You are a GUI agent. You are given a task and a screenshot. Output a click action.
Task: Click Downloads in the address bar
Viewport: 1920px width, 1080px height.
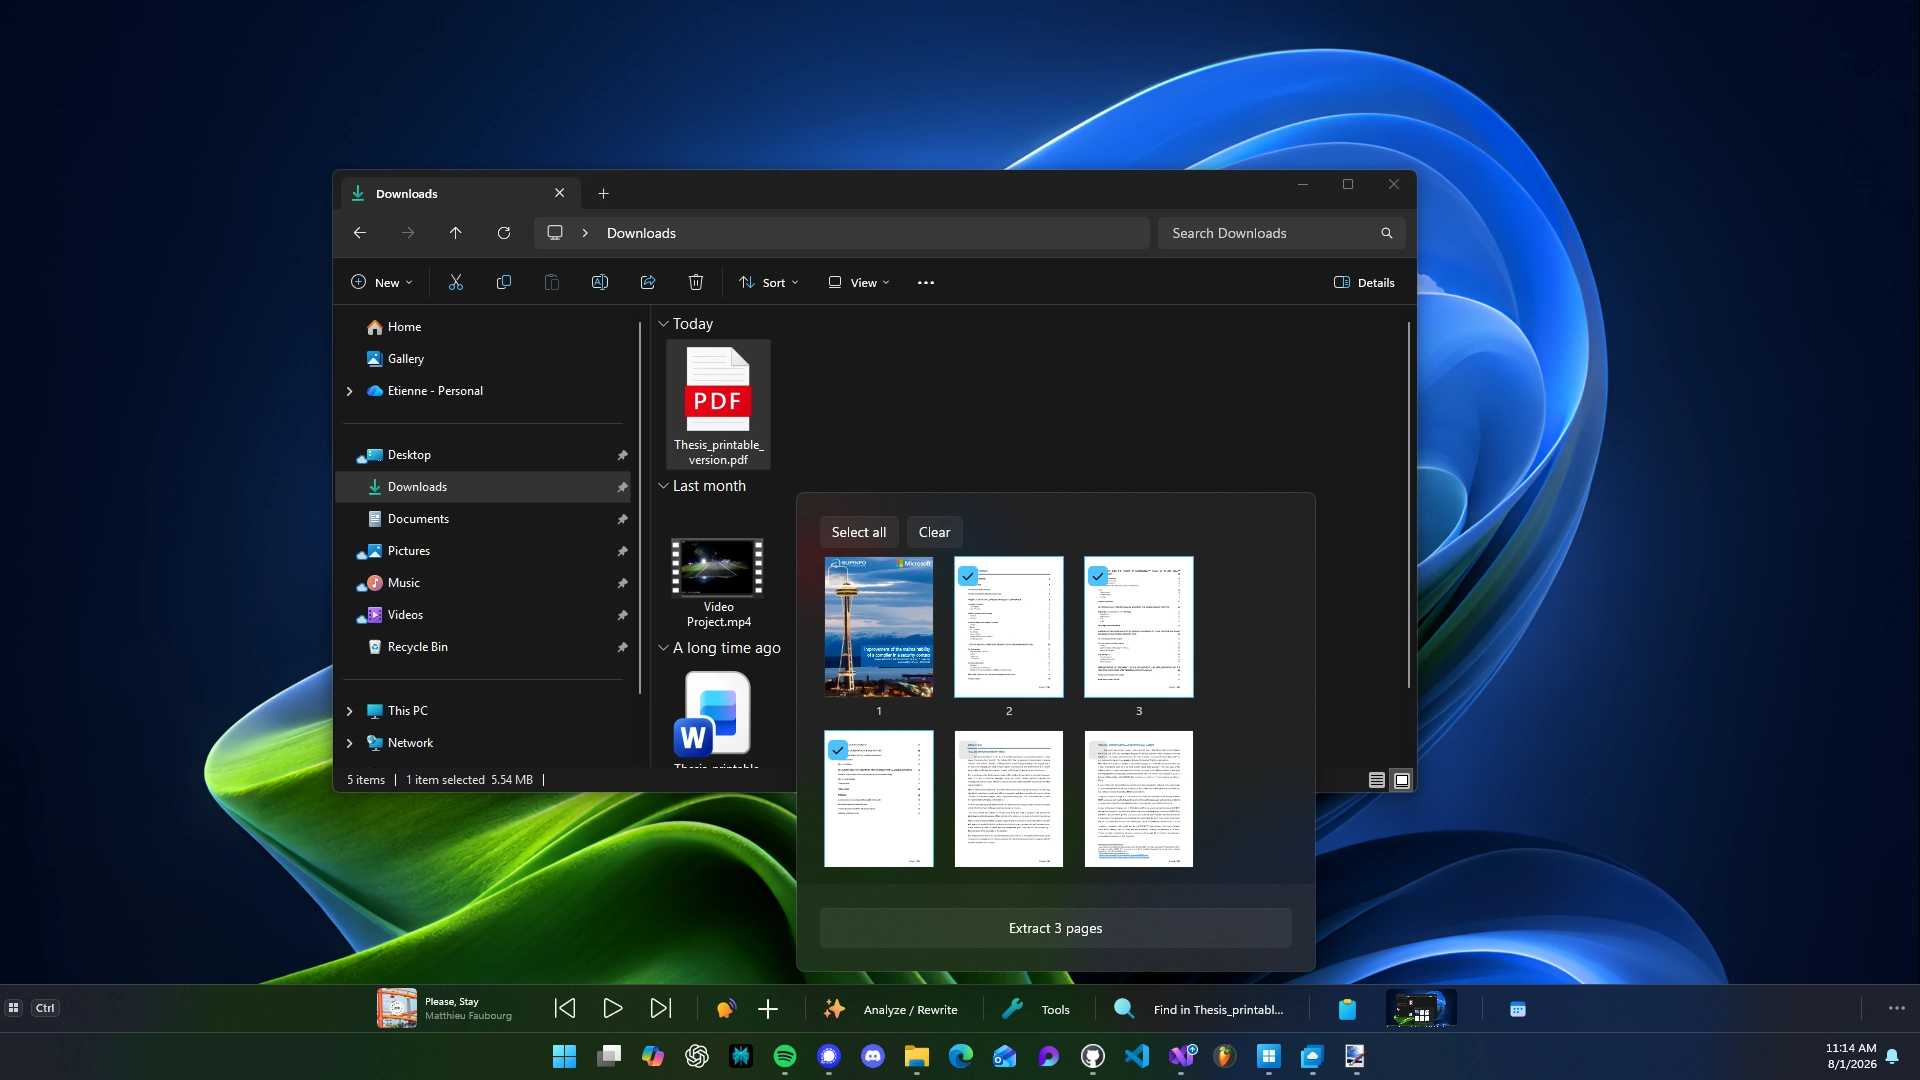pos(641,233)
